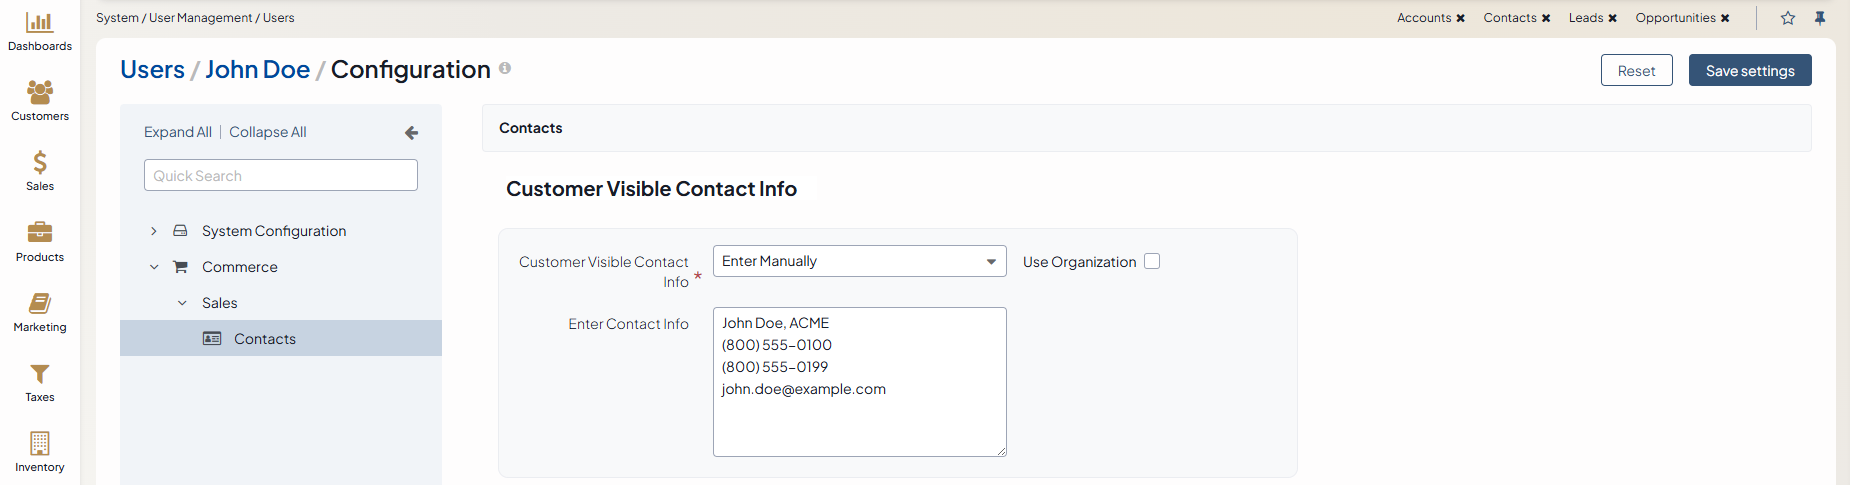Select Contacts in configuration tree
The image size is (1850, 485).
(264, 339)
